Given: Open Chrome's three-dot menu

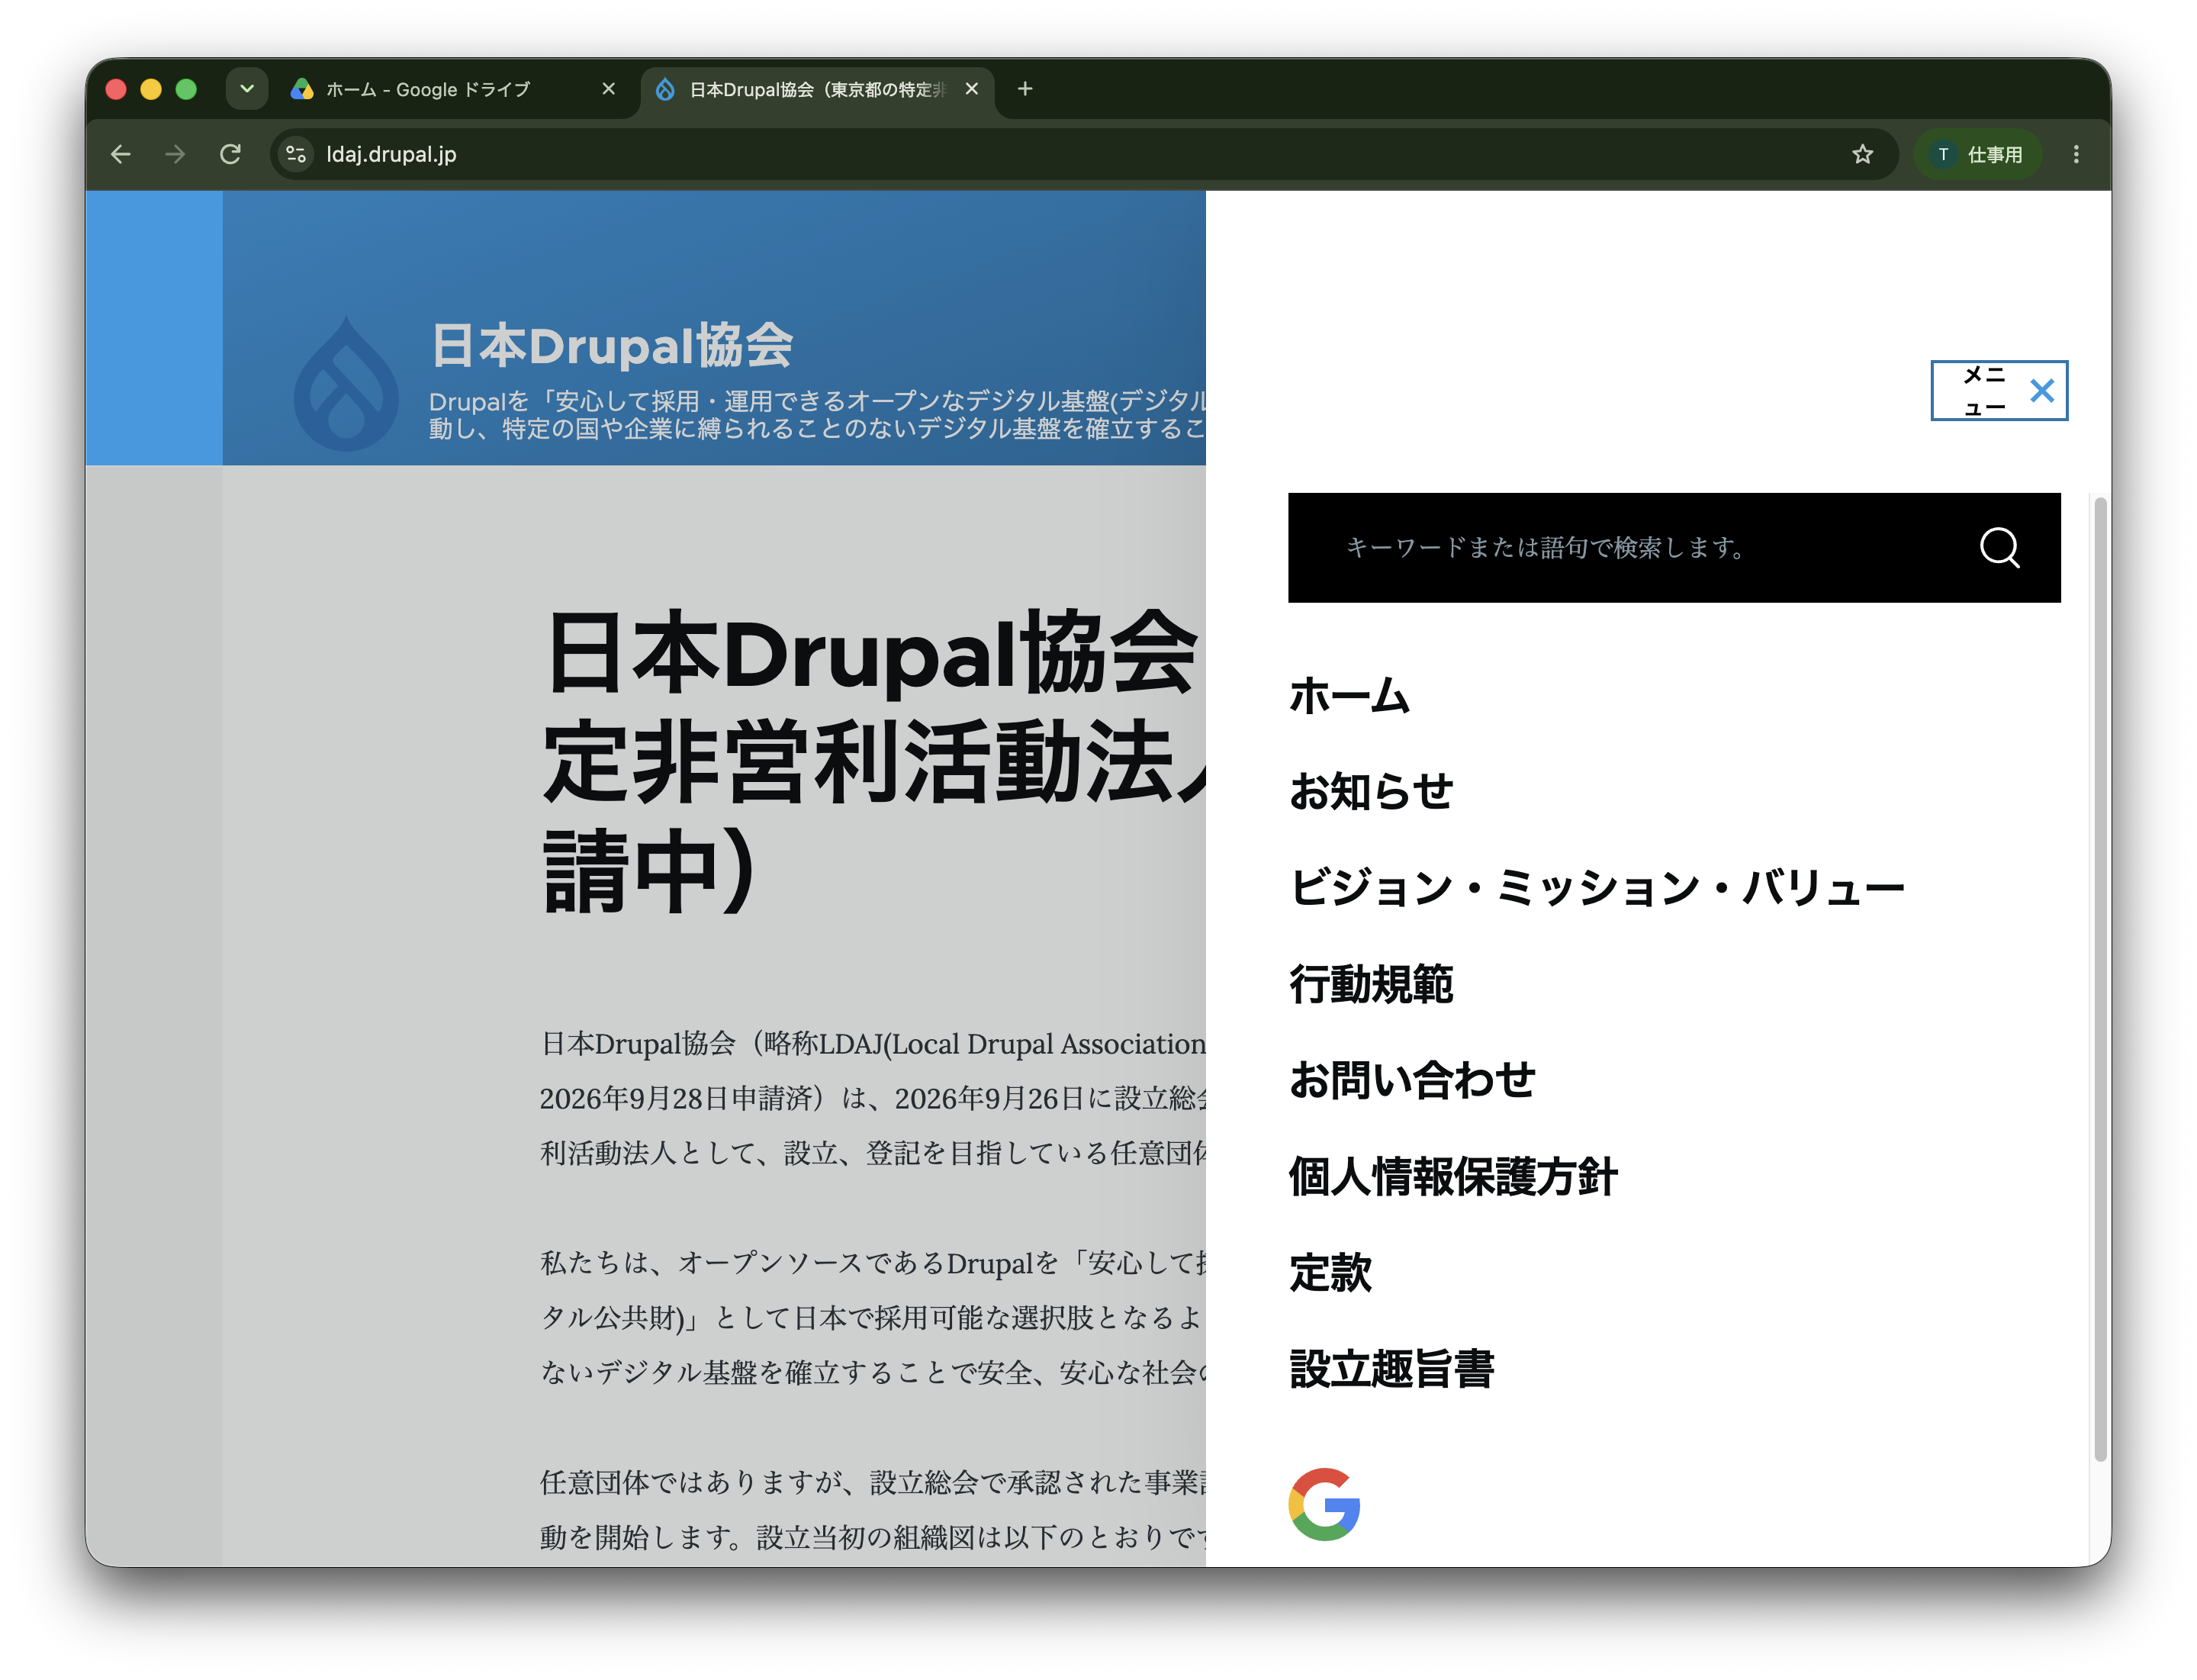Looking at the screenshot, I should click(x=2076, y=154).
